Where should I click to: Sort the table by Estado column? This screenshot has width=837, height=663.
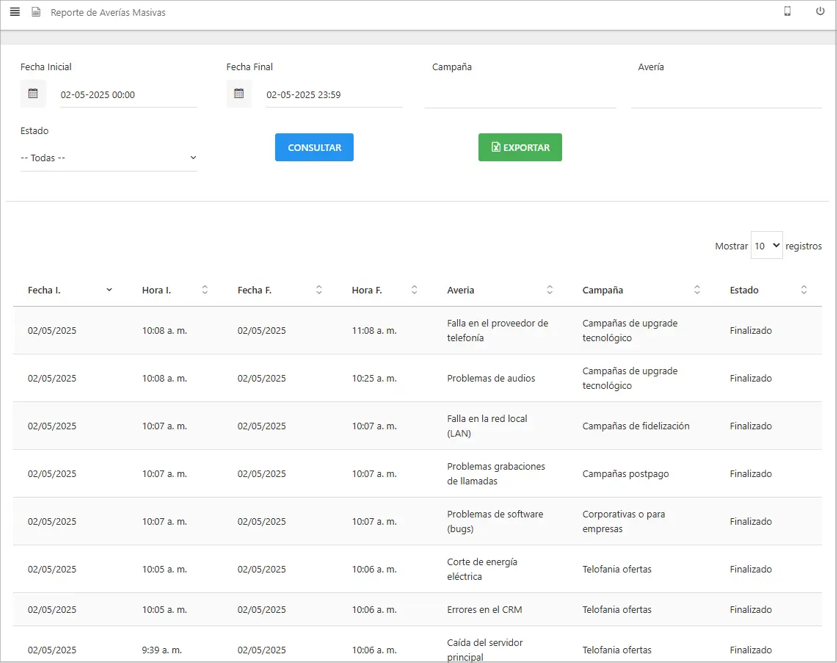803,290
